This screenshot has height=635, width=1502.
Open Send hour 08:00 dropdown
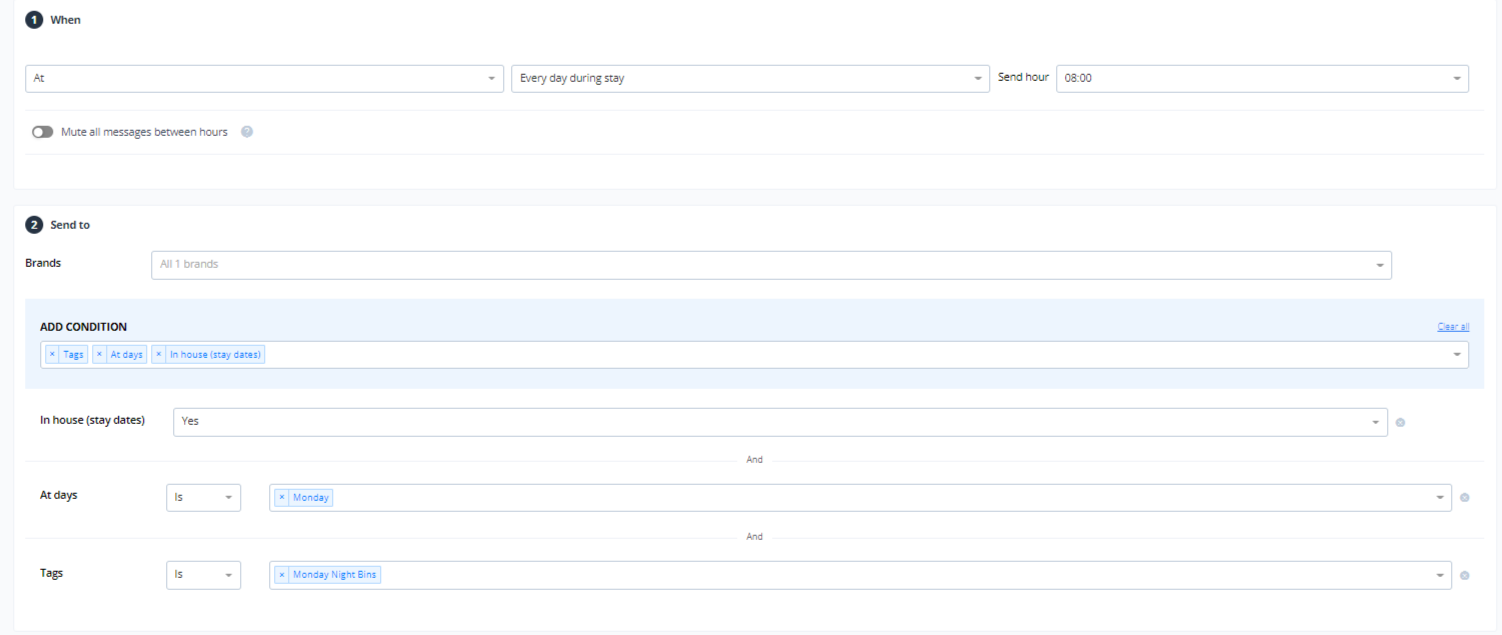click(1262, 78)
